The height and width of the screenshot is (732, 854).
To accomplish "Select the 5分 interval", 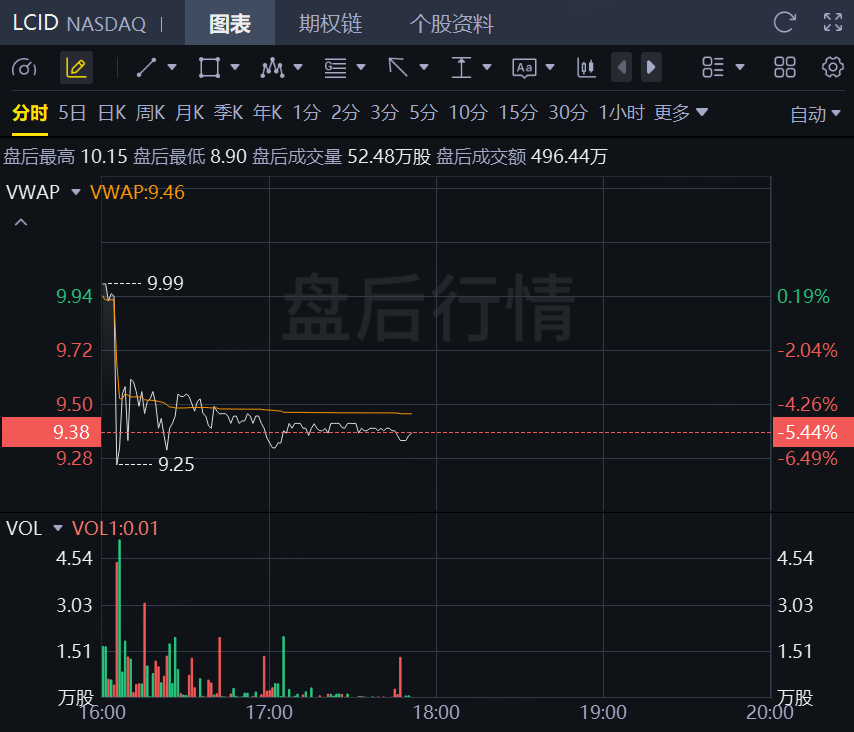I will click(423, 113).
